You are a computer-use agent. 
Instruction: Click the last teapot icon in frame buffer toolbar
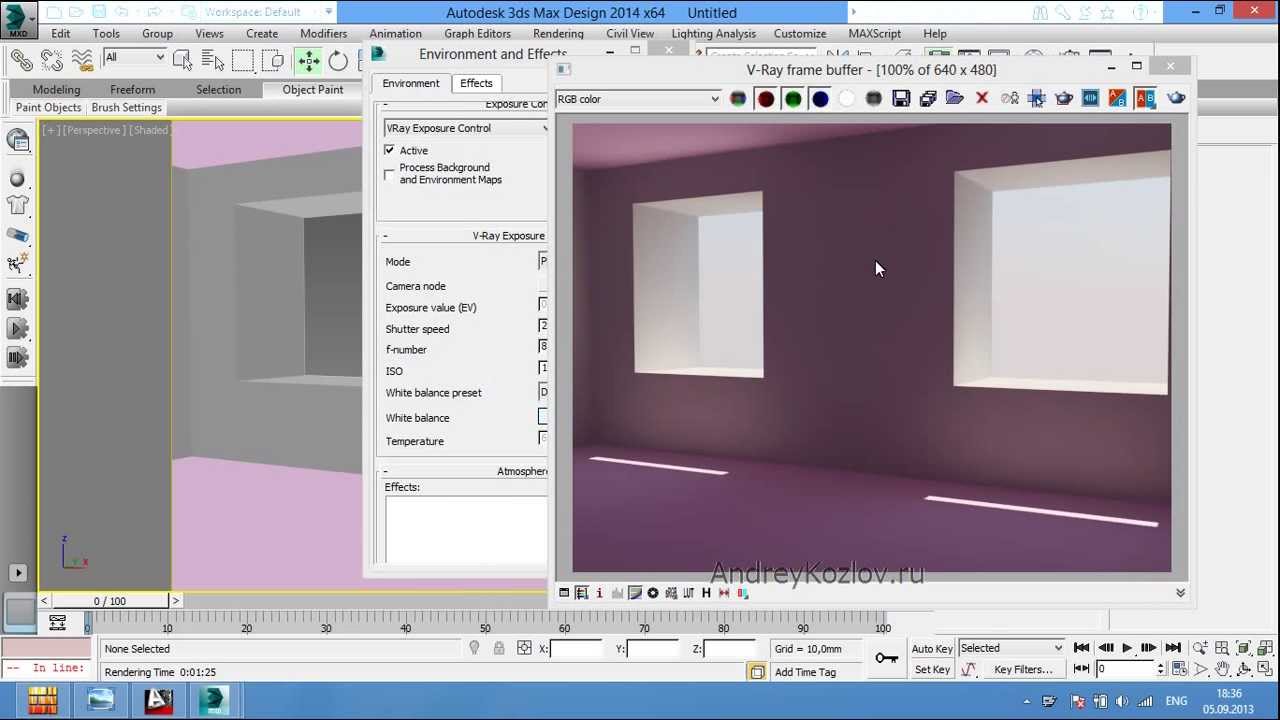[x=1176, y=98]
